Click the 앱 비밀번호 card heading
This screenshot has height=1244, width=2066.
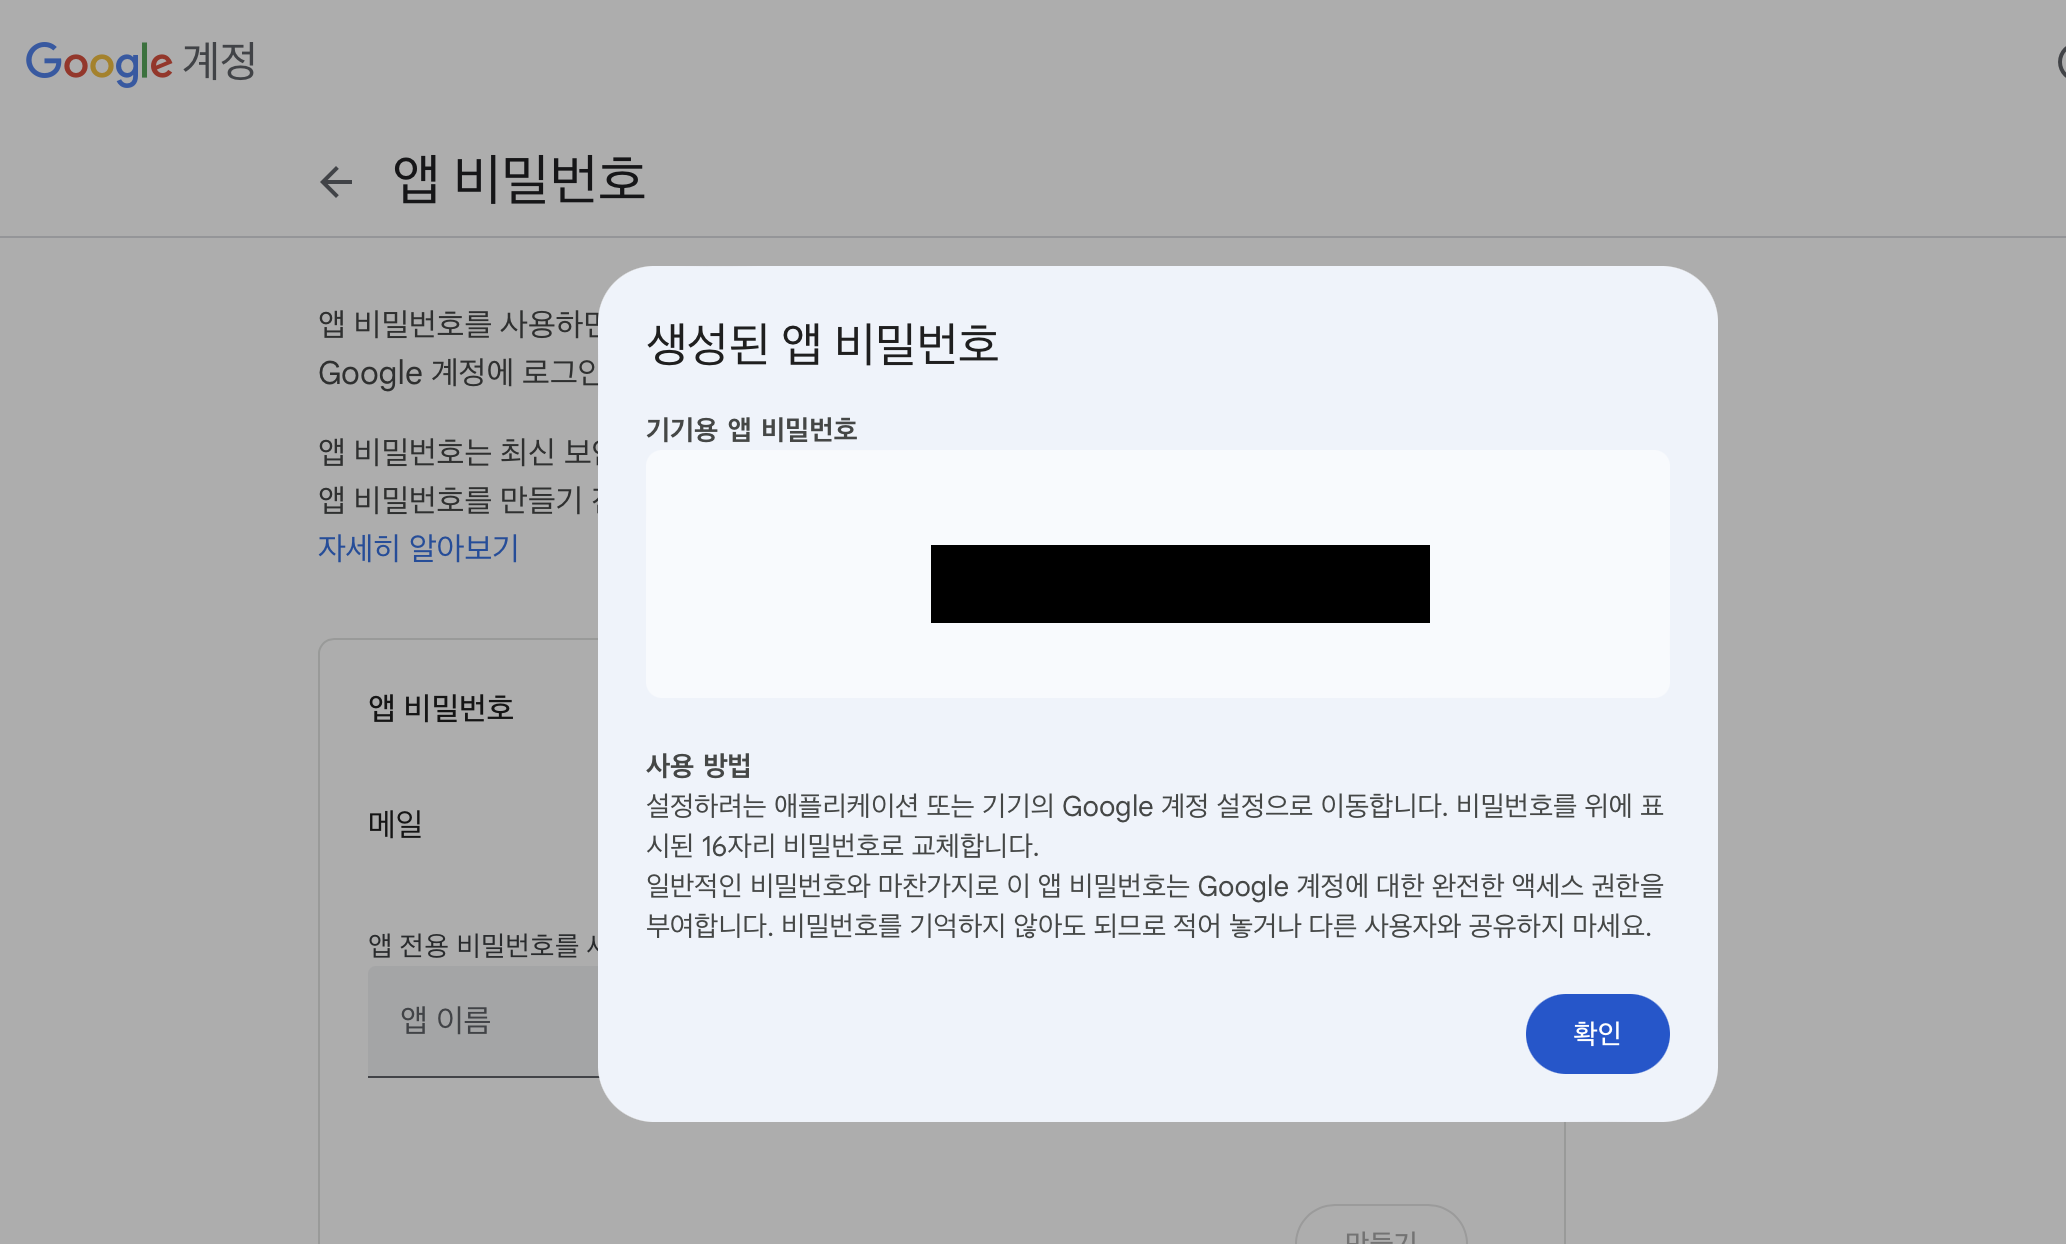(441, 708)
